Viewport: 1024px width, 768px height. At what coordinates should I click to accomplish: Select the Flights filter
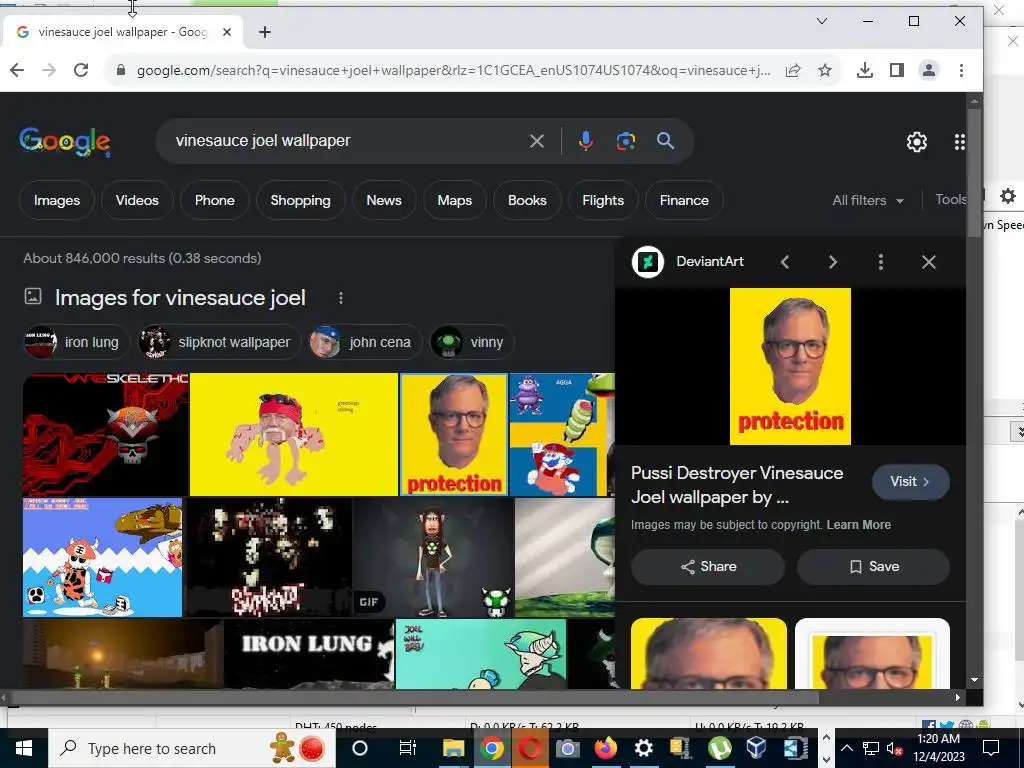click(x=603, y=200)
